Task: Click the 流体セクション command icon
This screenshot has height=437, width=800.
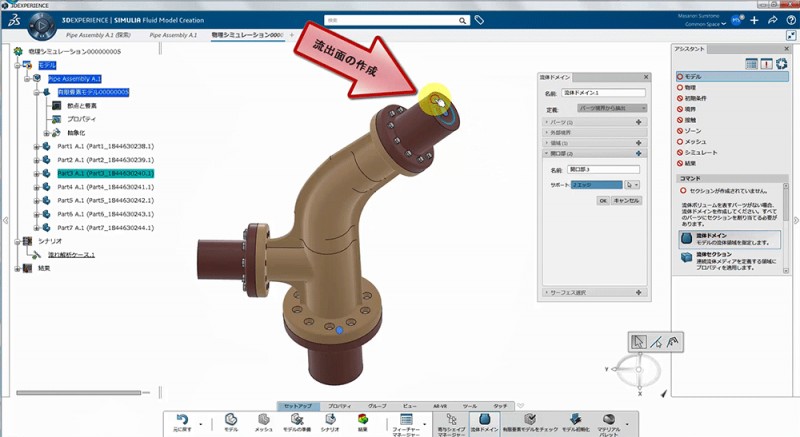Action: point(685,261)
